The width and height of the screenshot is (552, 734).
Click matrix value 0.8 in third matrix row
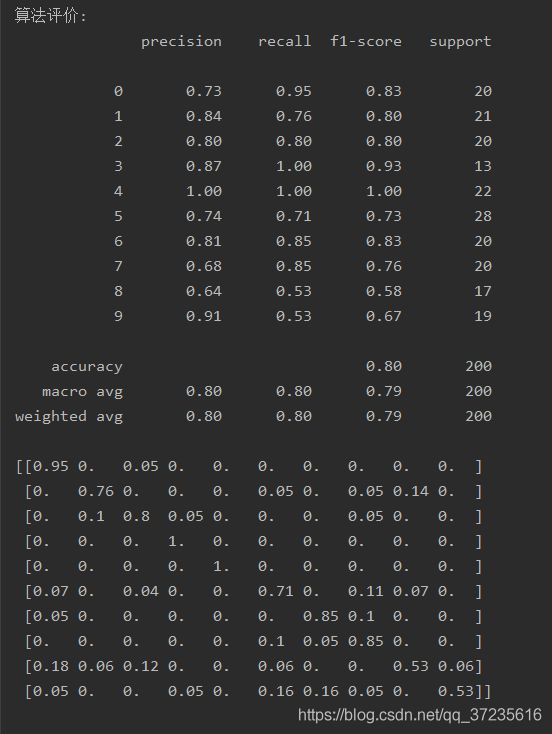coord(136,516)
